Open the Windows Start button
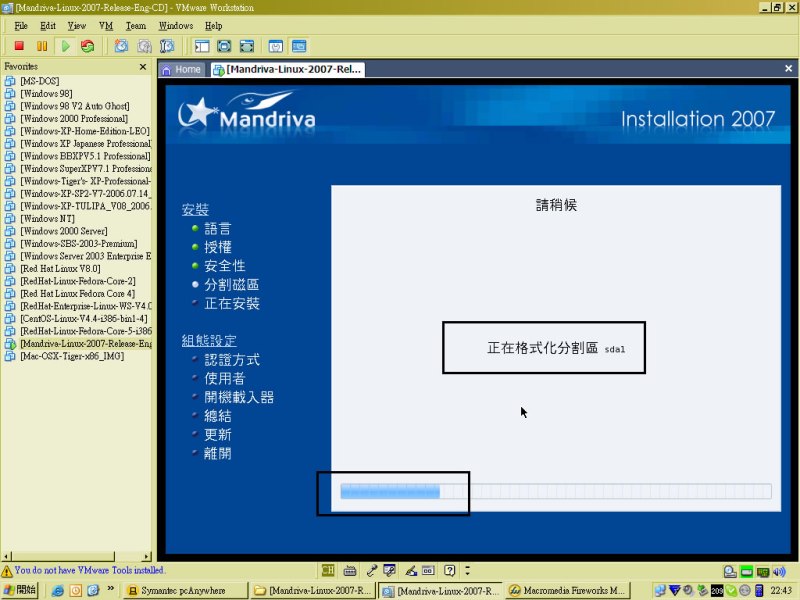800x600 pixels. point(20,590)
